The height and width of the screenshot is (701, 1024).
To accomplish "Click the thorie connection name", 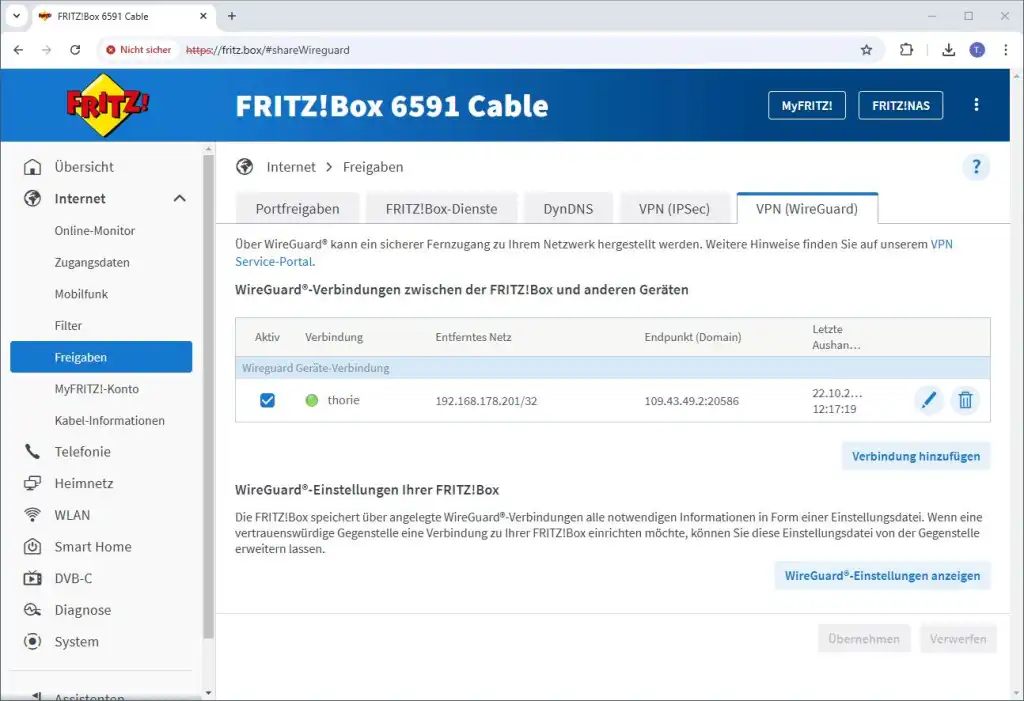I will (344, 400).
